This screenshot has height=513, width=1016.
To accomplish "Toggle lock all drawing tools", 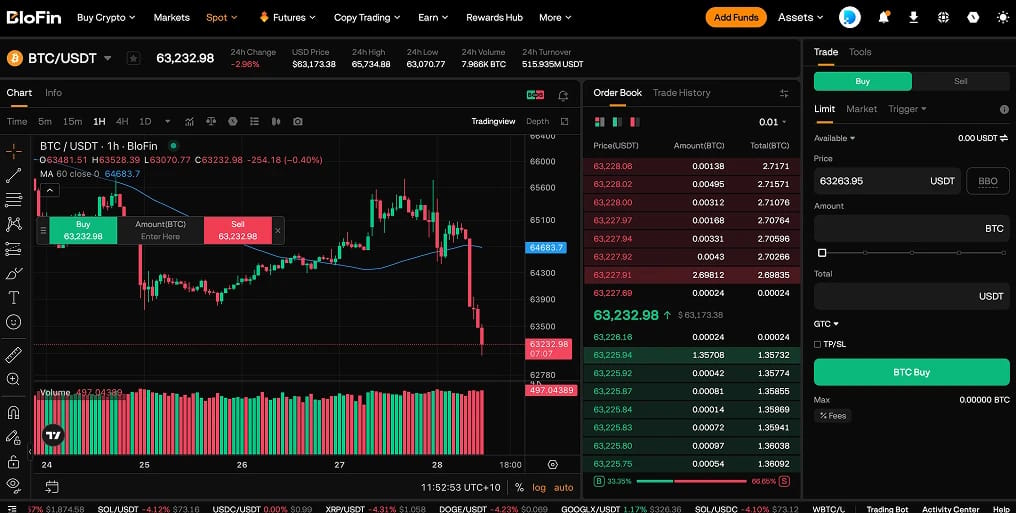I will coord(14,462).
